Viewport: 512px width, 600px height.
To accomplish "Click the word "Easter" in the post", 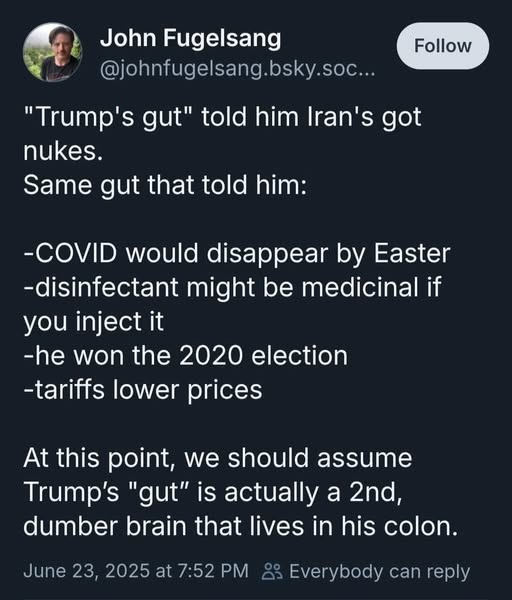I will [x=412, y=254].
